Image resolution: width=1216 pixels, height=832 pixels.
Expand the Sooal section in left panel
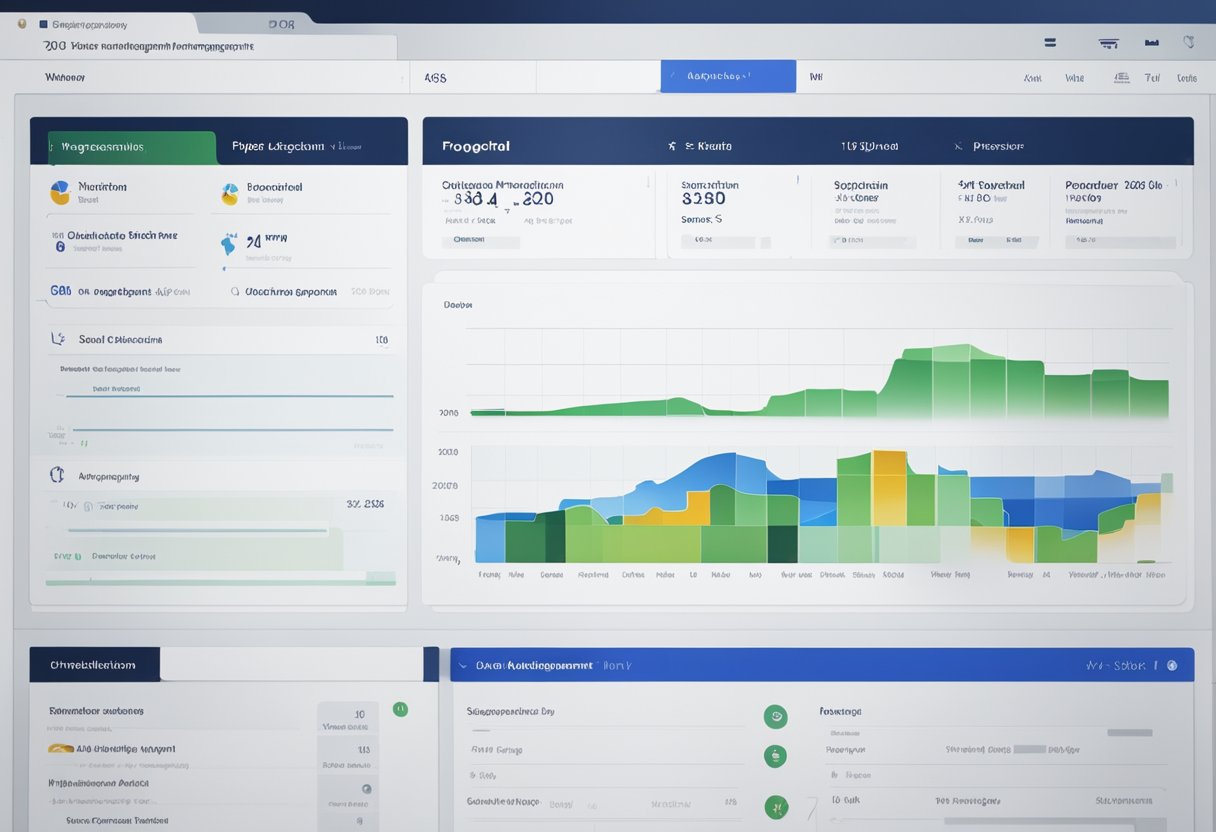coord(58,339)
